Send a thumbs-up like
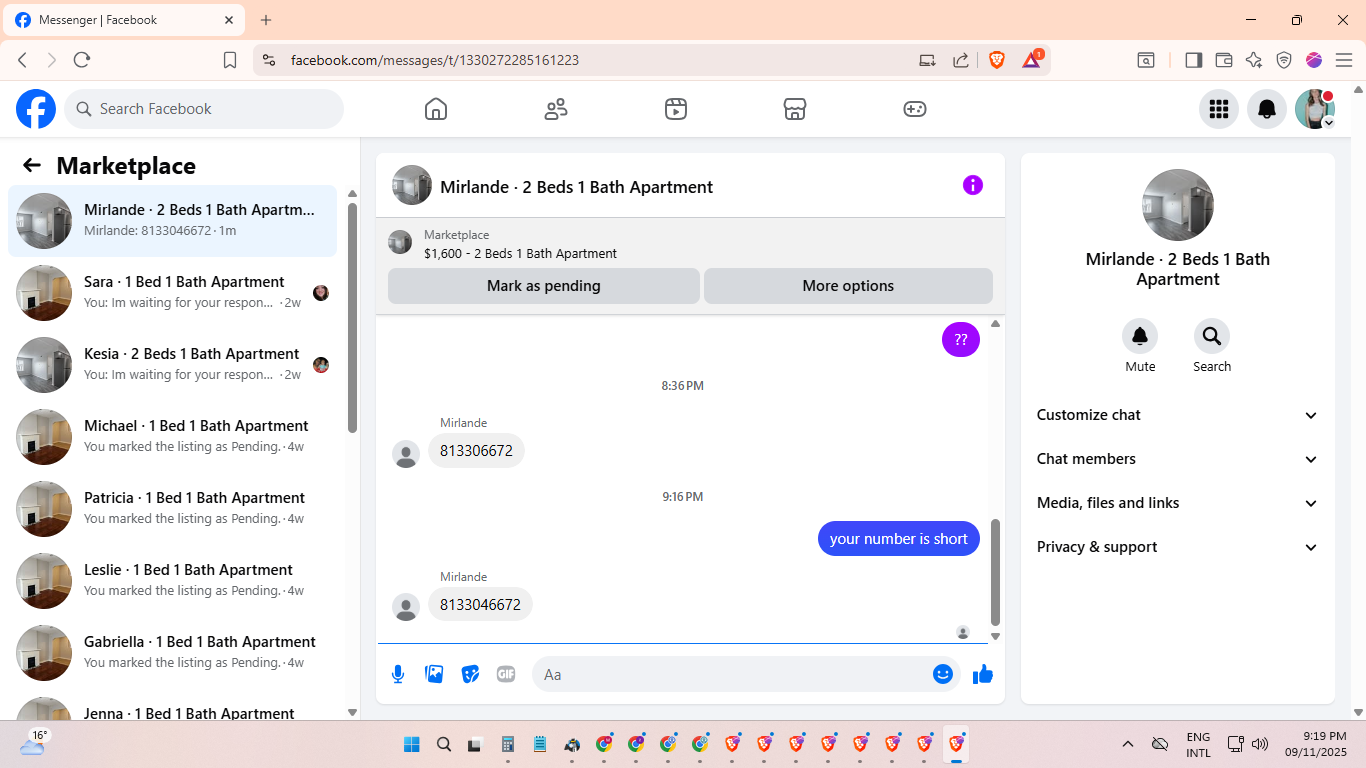The height and width of the screenshot is (768, 1366). point(983,674)
